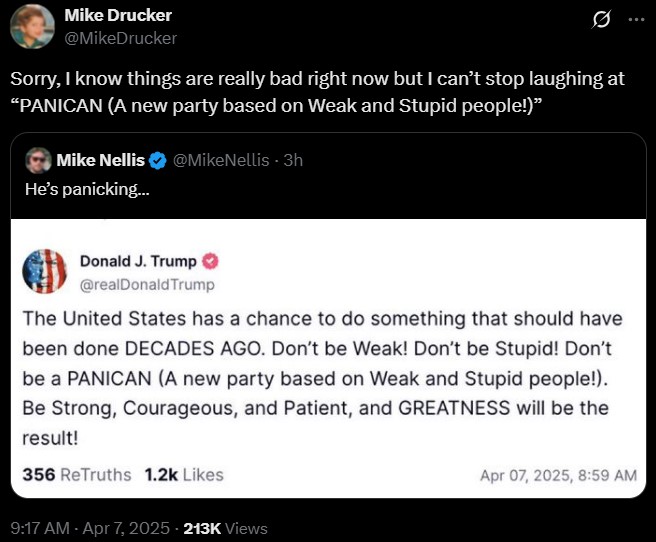Click Mike Nellis's small profile avatar
The height and width of the screenshot is (542, 656).
[x=38, y=160]
